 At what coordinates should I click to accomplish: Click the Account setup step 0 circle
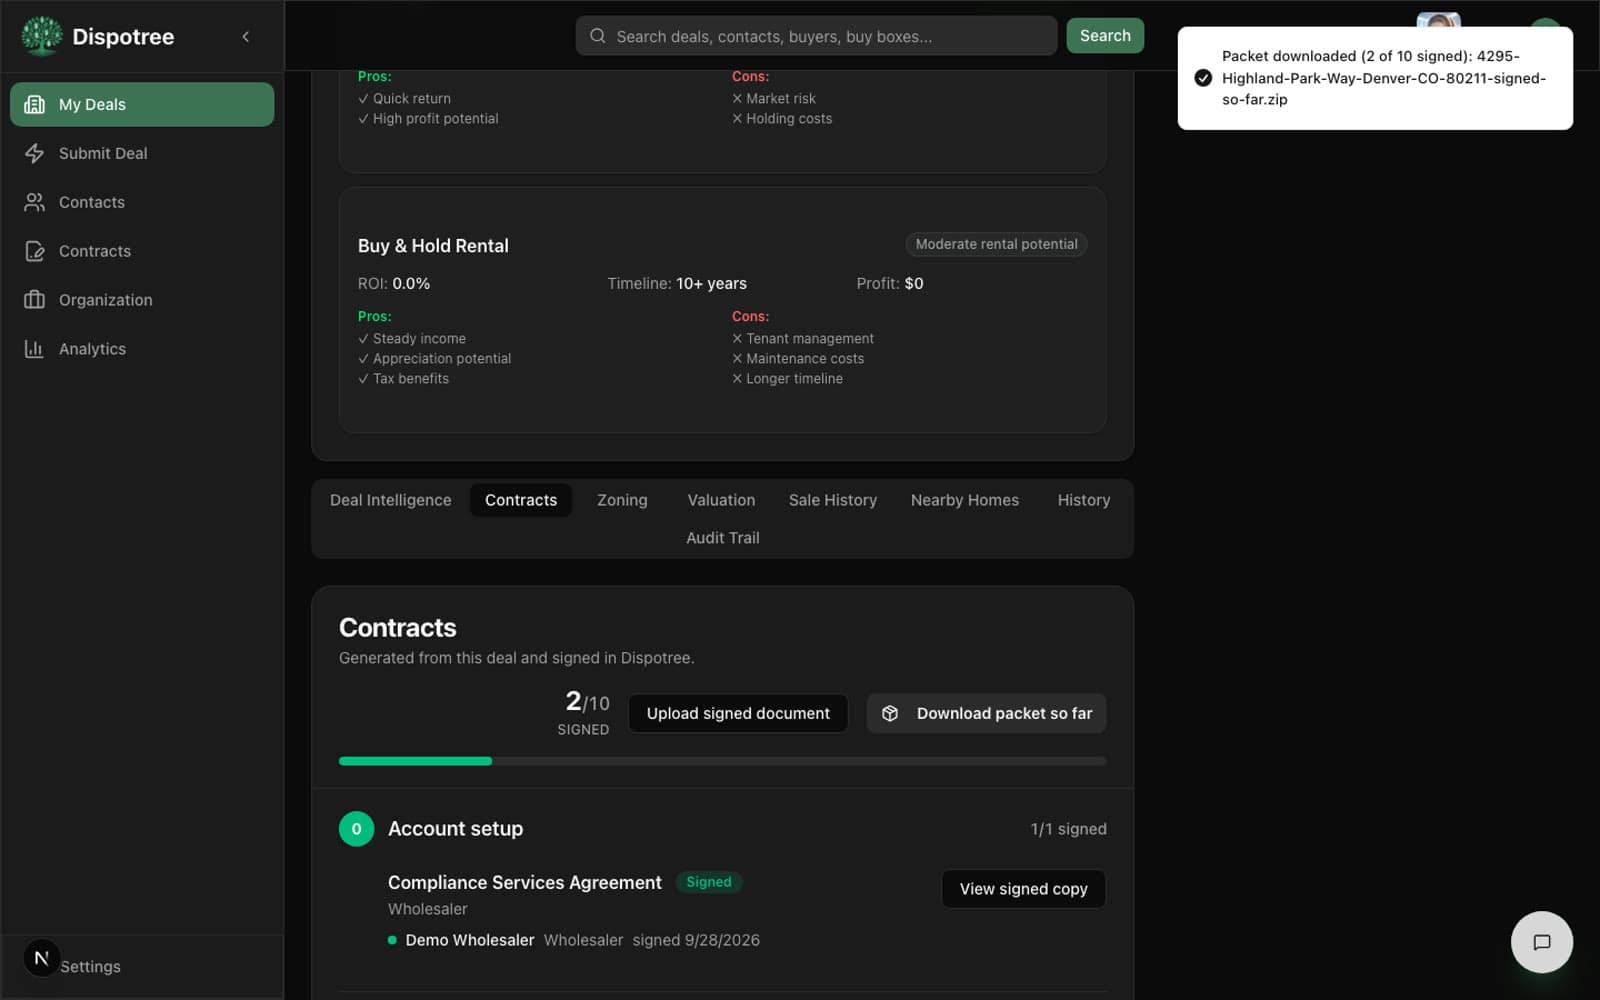tap(356, 829)
